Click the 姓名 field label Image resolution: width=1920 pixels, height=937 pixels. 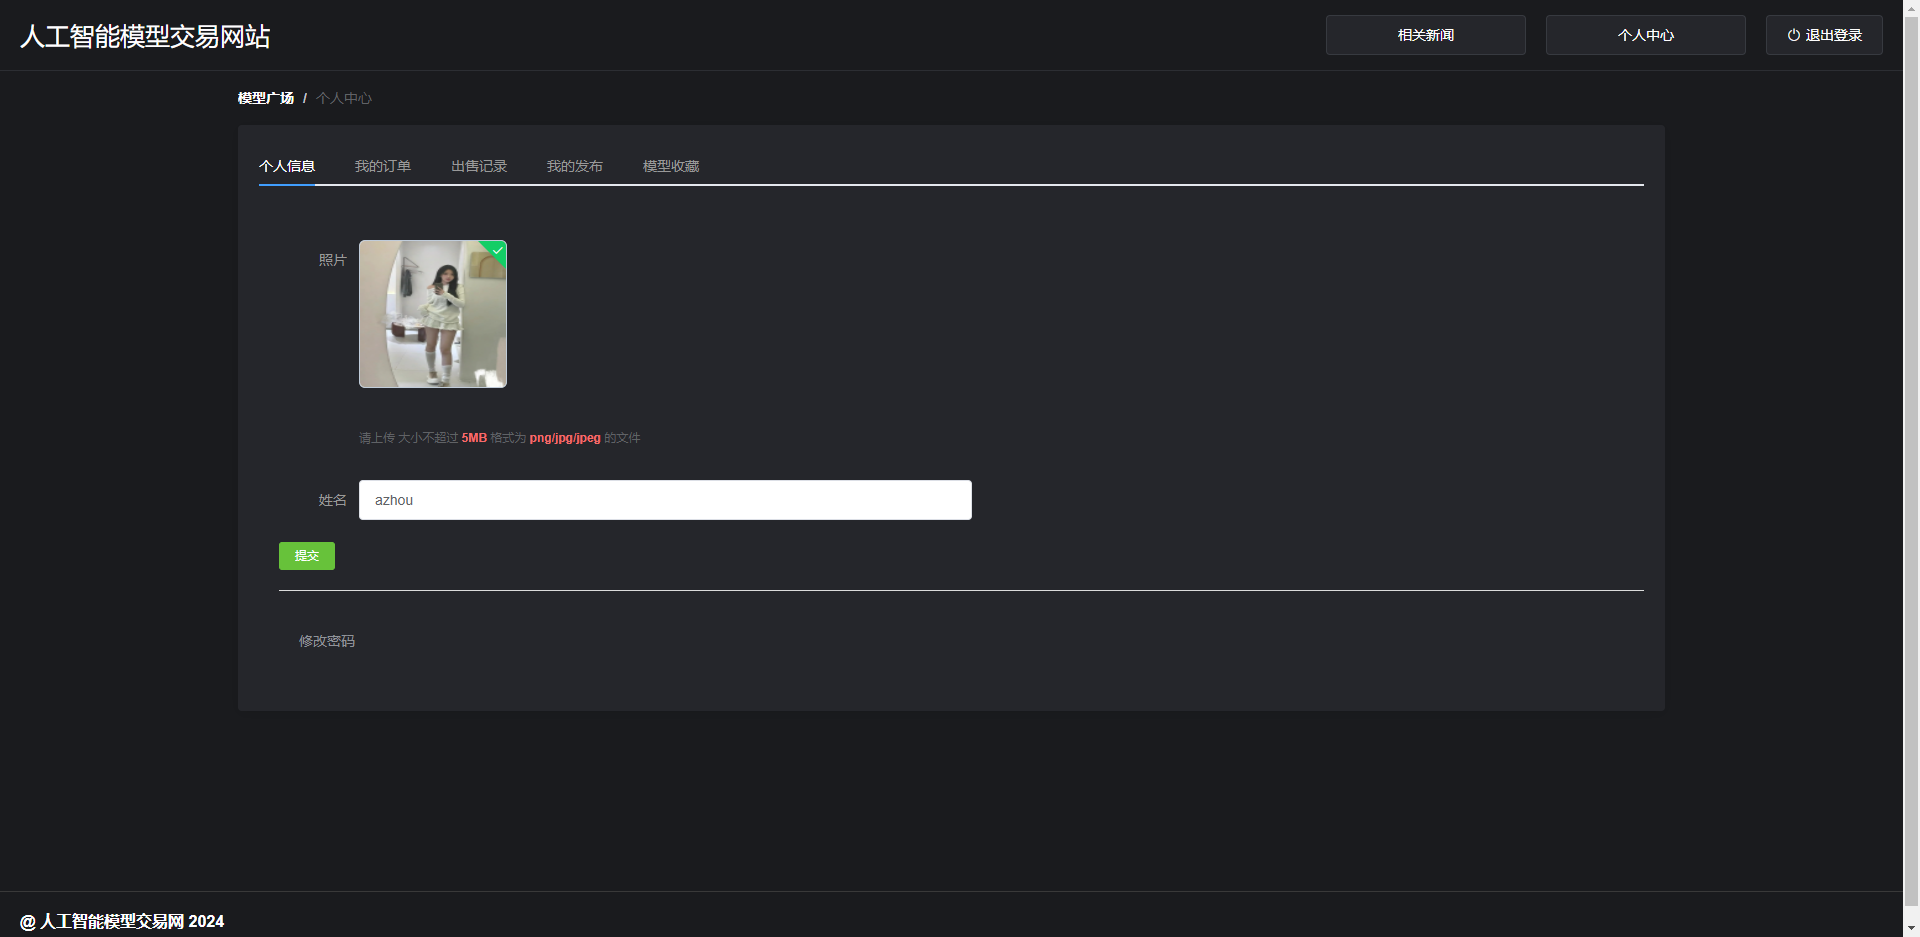point(332,500)
